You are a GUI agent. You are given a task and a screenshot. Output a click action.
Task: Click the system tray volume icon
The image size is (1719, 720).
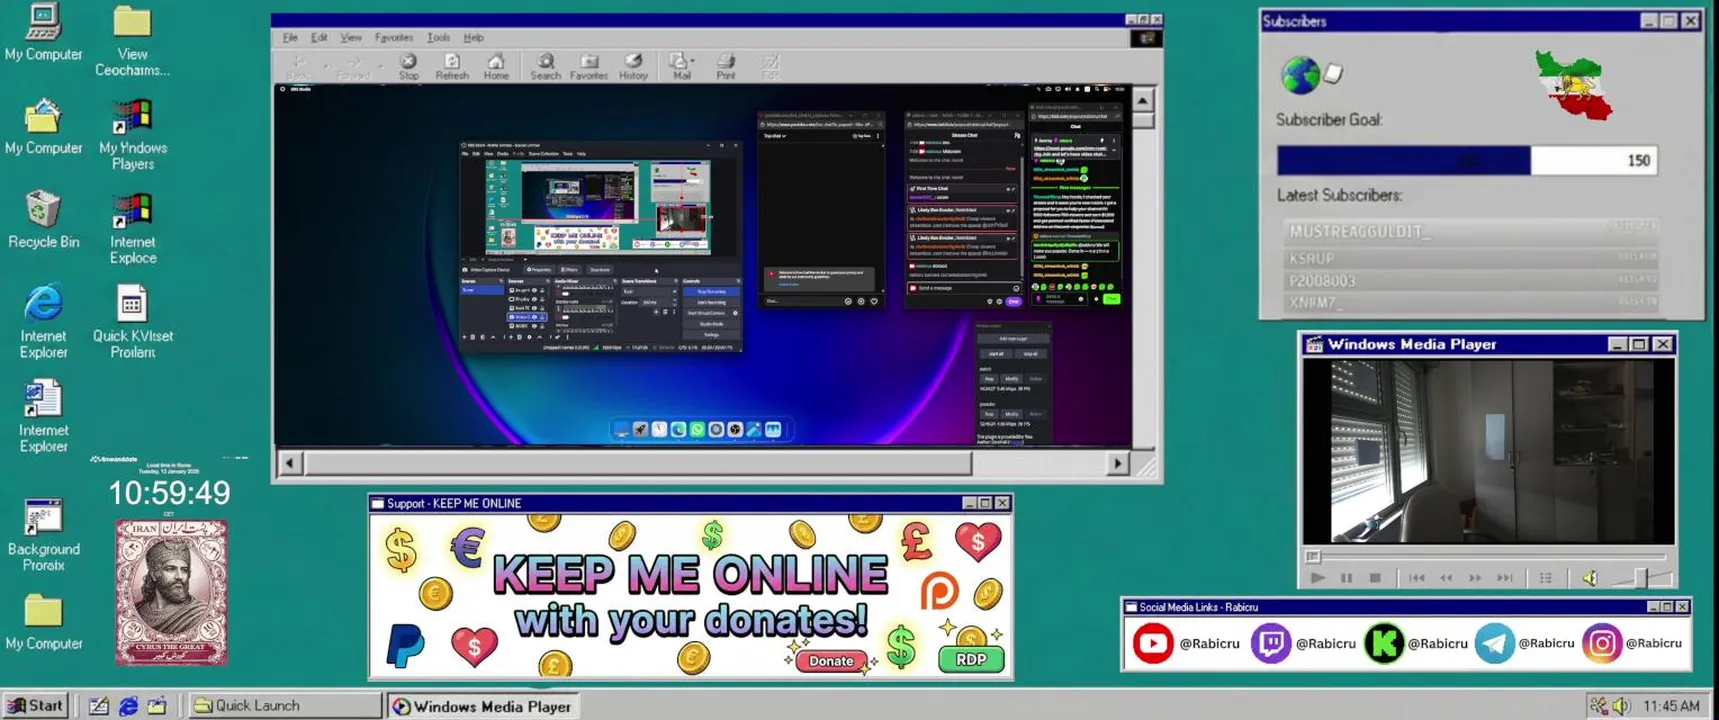coord(1621,706)
